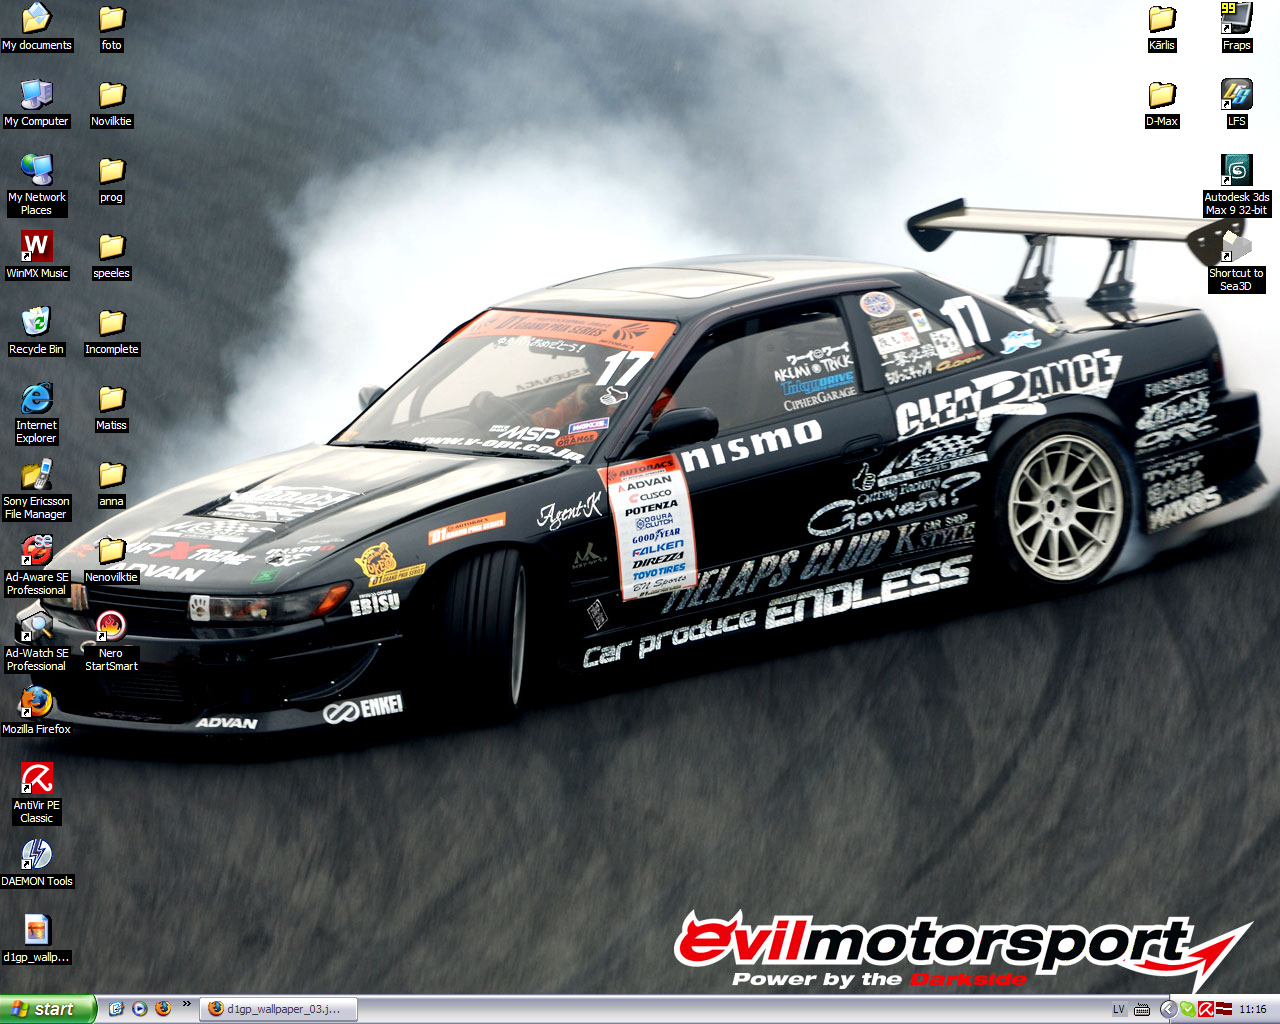1280x1024 pixels.
Task: Select the Nero StartSmart shortcut
Action: (x=112, y=641)
